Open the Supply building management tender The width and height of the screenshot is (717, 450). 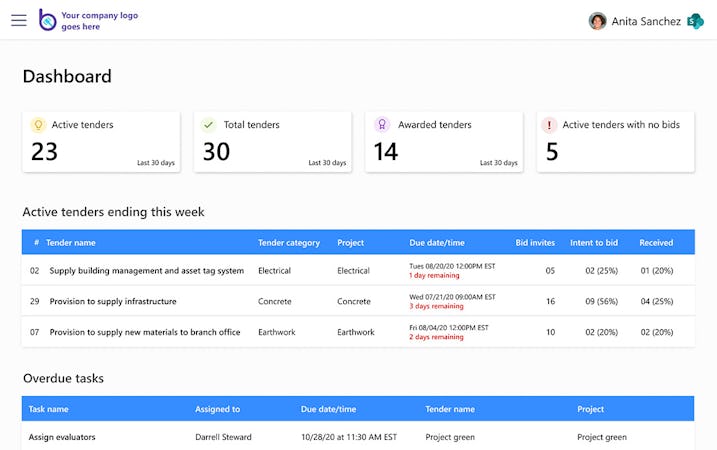[x=146, y=271]
